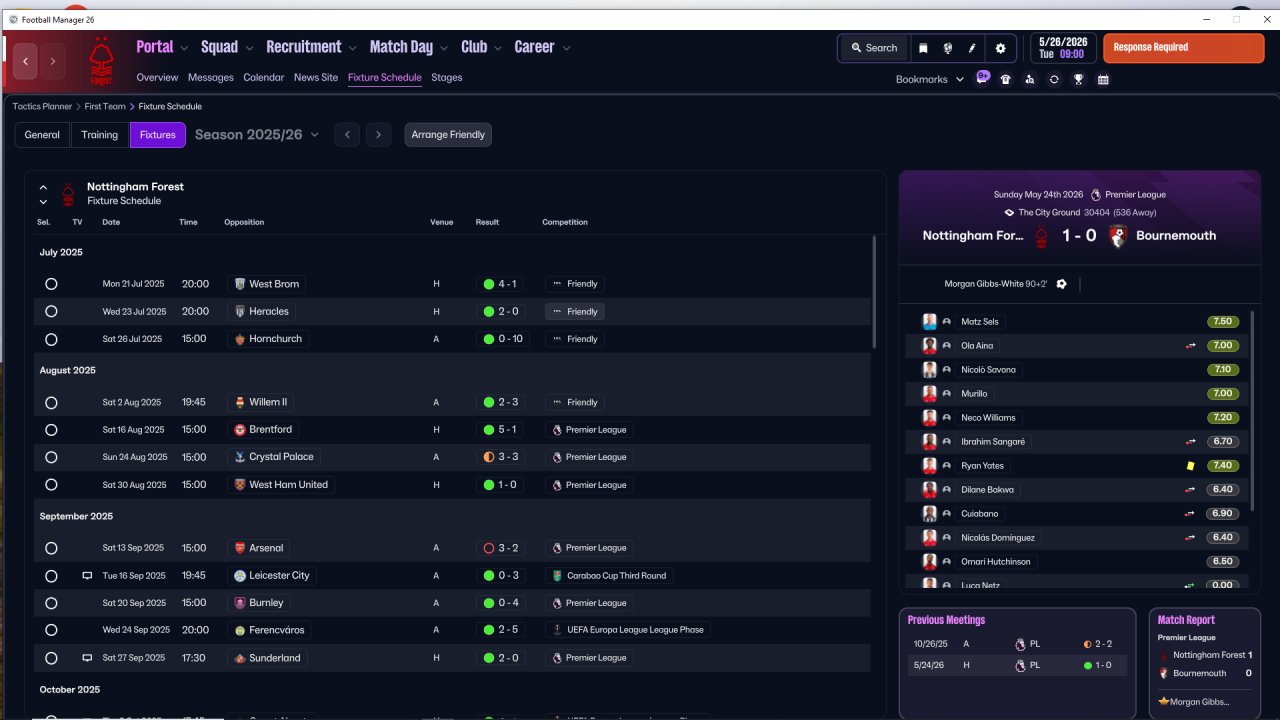This screenshot has width=1280, height=720.
Task: Click the 5/26/2026 date and time box
Action: (x=1064, y=48)
